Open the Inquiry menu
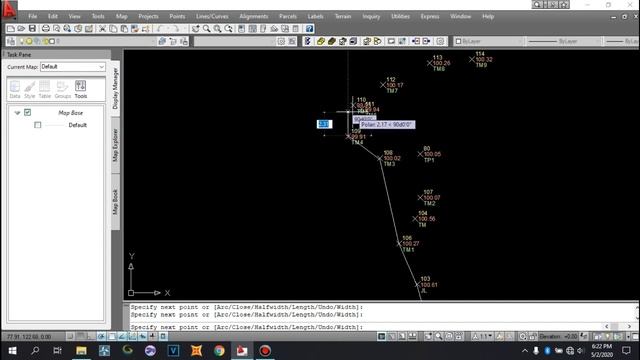 coord(371,16)
